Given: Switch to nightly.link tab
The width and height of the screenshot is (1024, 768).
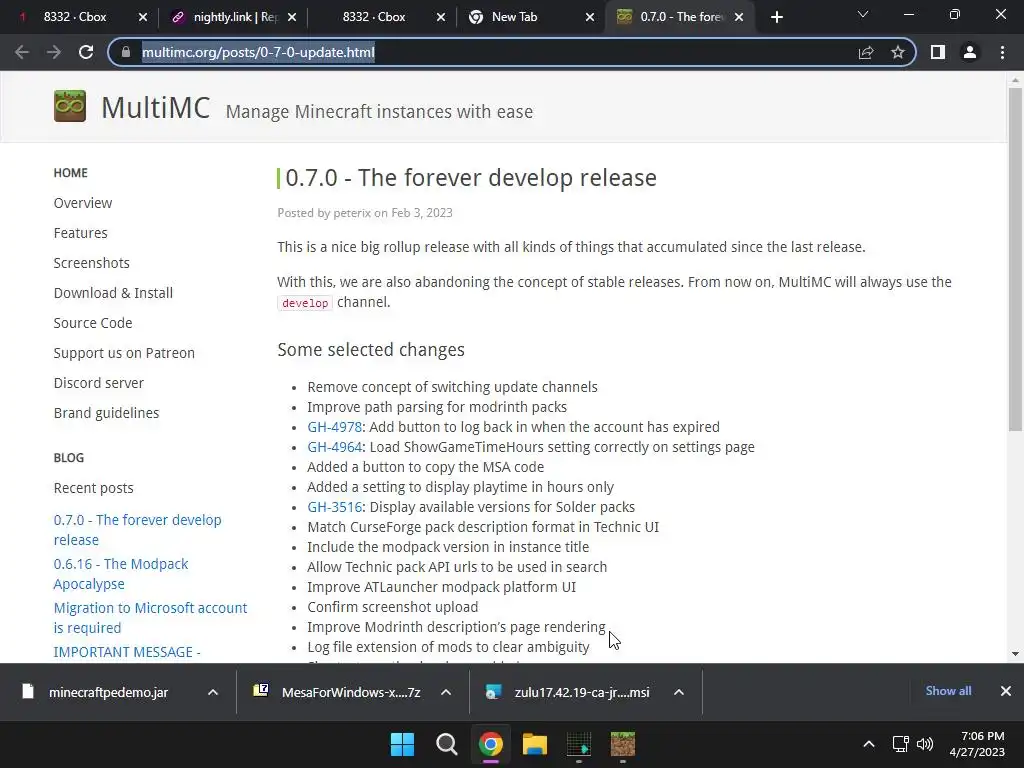Looking at the screenshot, I should point(232,17).
